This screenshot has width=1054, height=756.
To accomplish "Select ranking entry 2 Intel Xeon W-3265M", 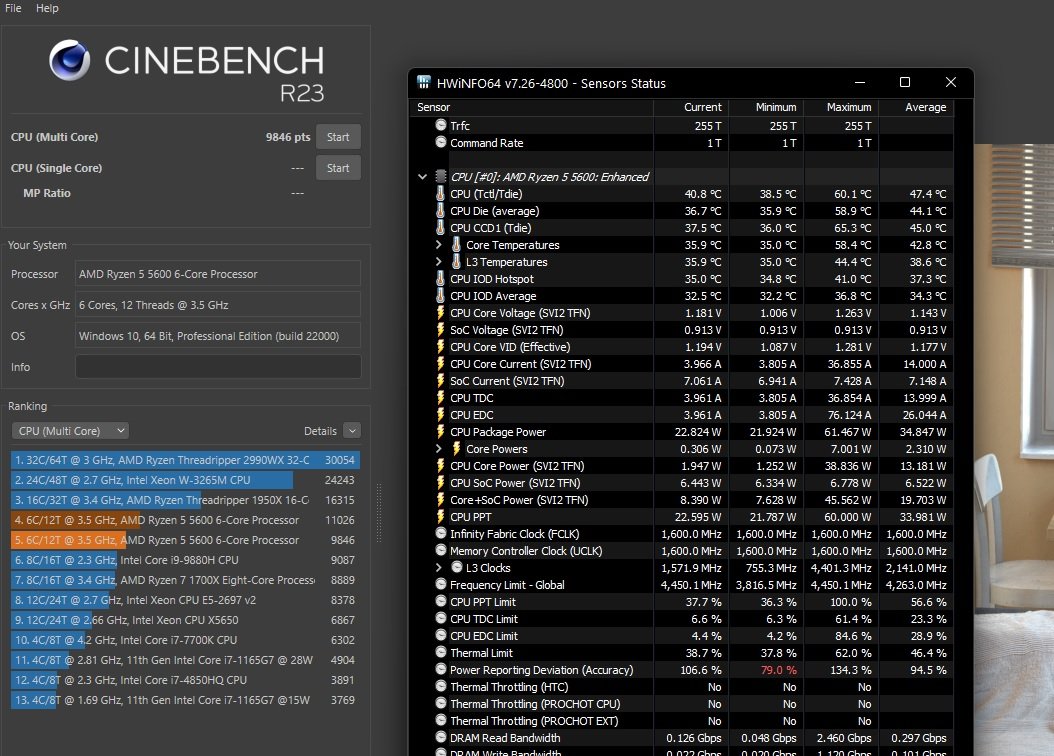I will pos(186,480).
